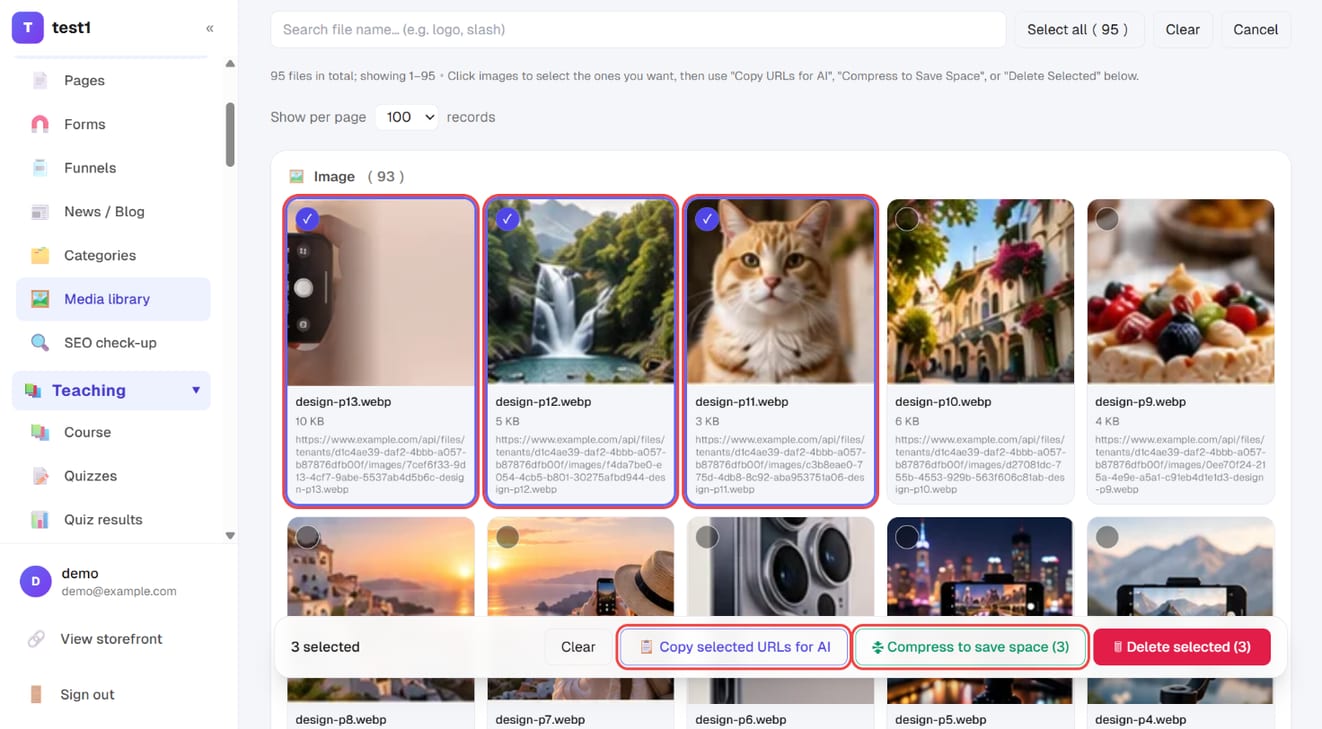Screen dimensions: 1322x729
Task: Click Select all (95) button
Action: tap(1078, 29)
